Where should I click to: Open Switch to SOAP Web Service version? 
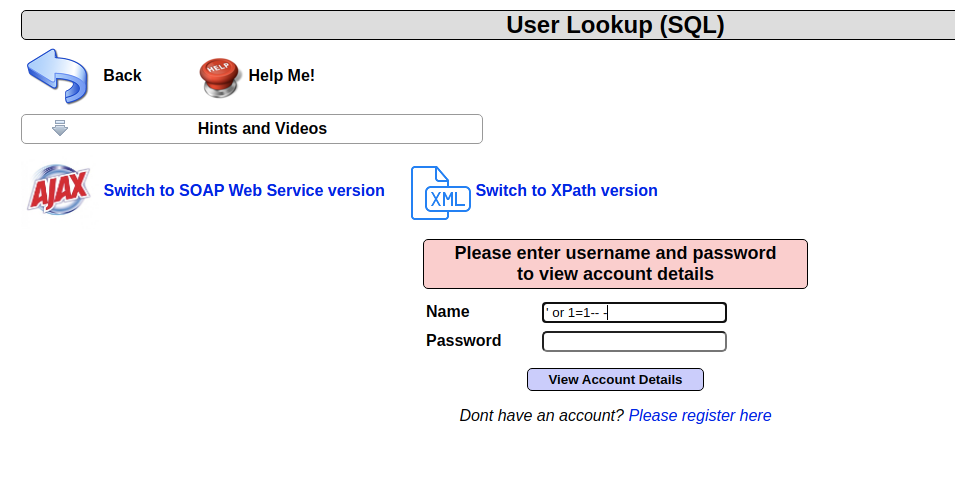(x=244, y=190)
